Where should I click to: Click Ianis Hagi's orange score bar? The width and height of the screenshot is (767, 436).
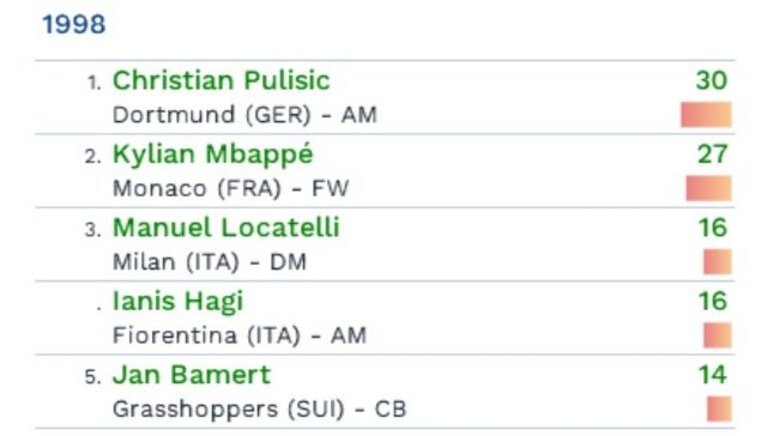[718, 335]
